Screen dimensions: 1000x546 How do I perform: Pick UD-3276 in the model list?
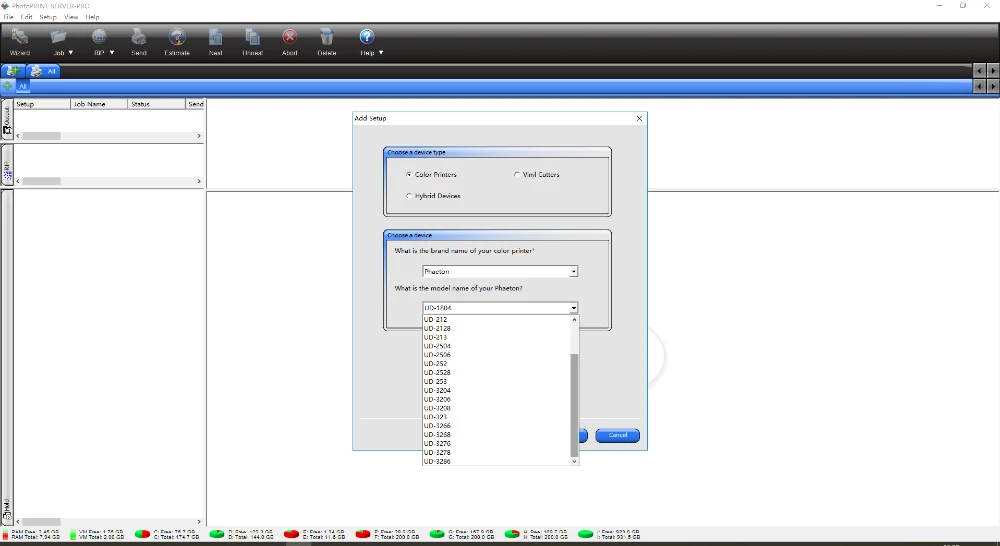tap(496, 443)
